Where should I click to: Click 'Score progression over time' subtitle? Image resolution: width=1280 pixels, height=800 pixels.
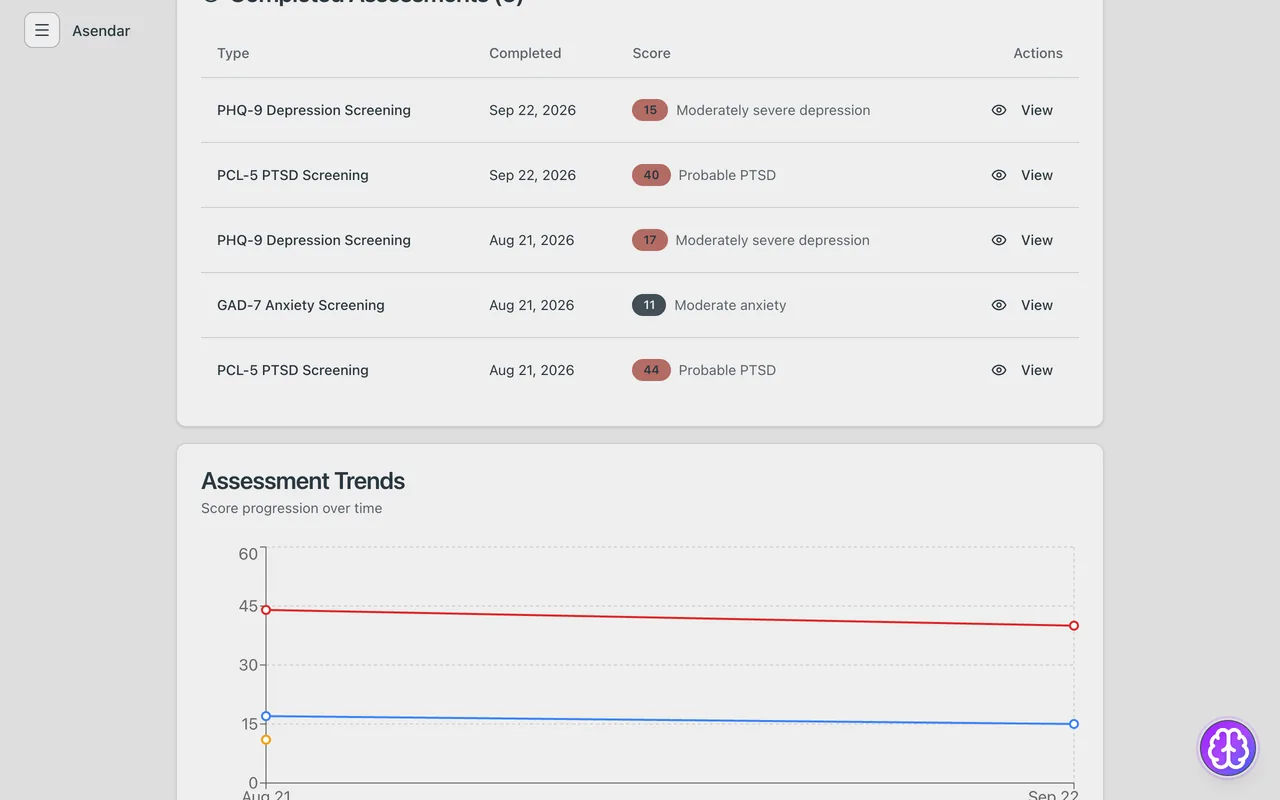click(x=291, y=508)
